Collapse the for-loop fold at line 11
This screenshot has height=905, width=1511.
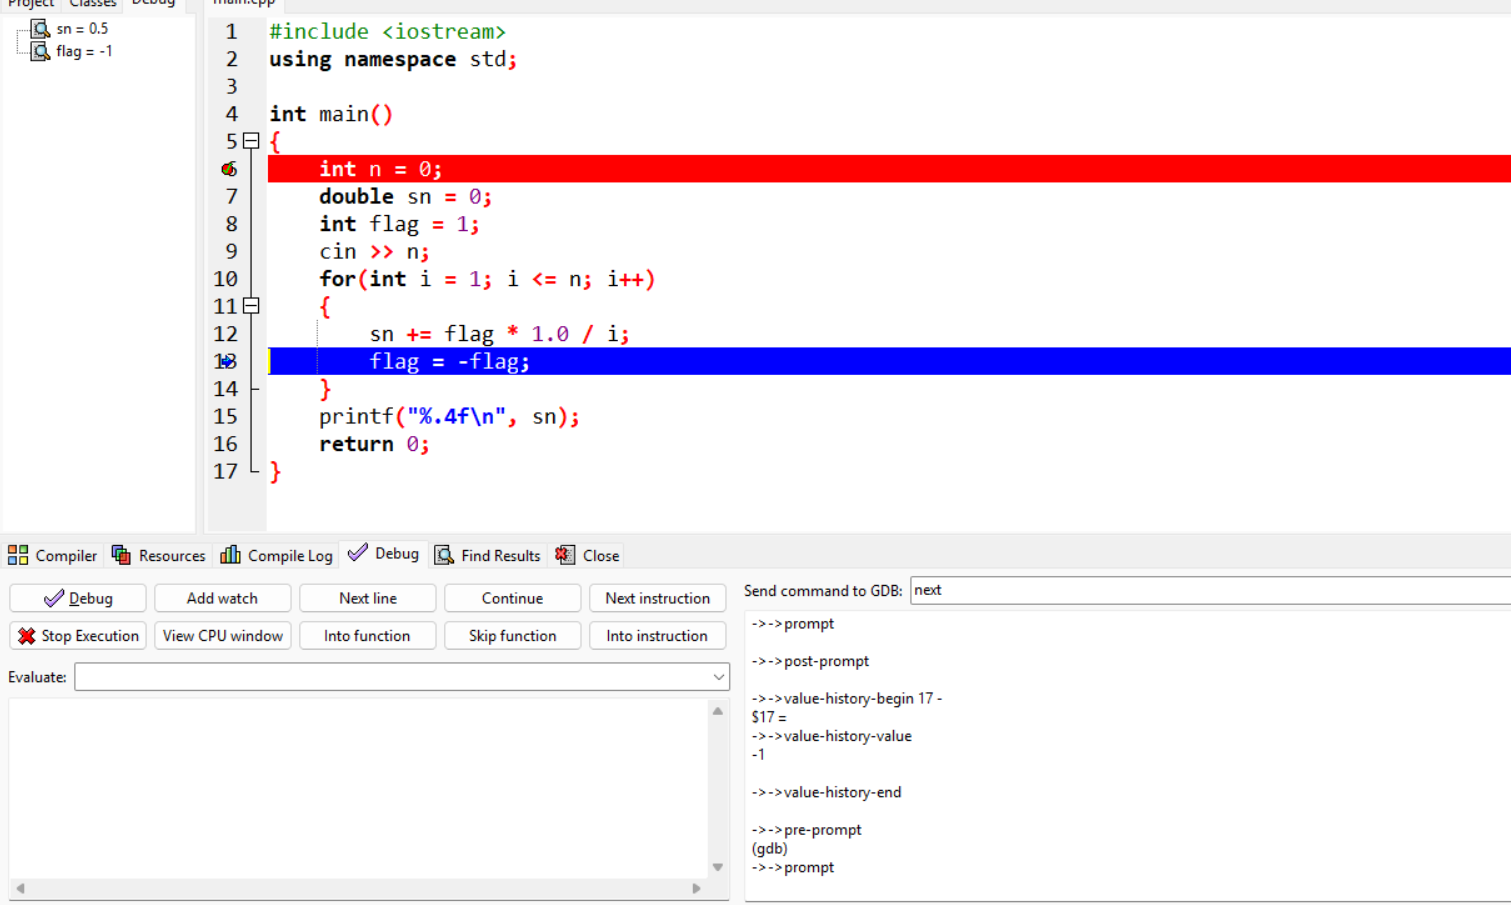pos(252,306)
